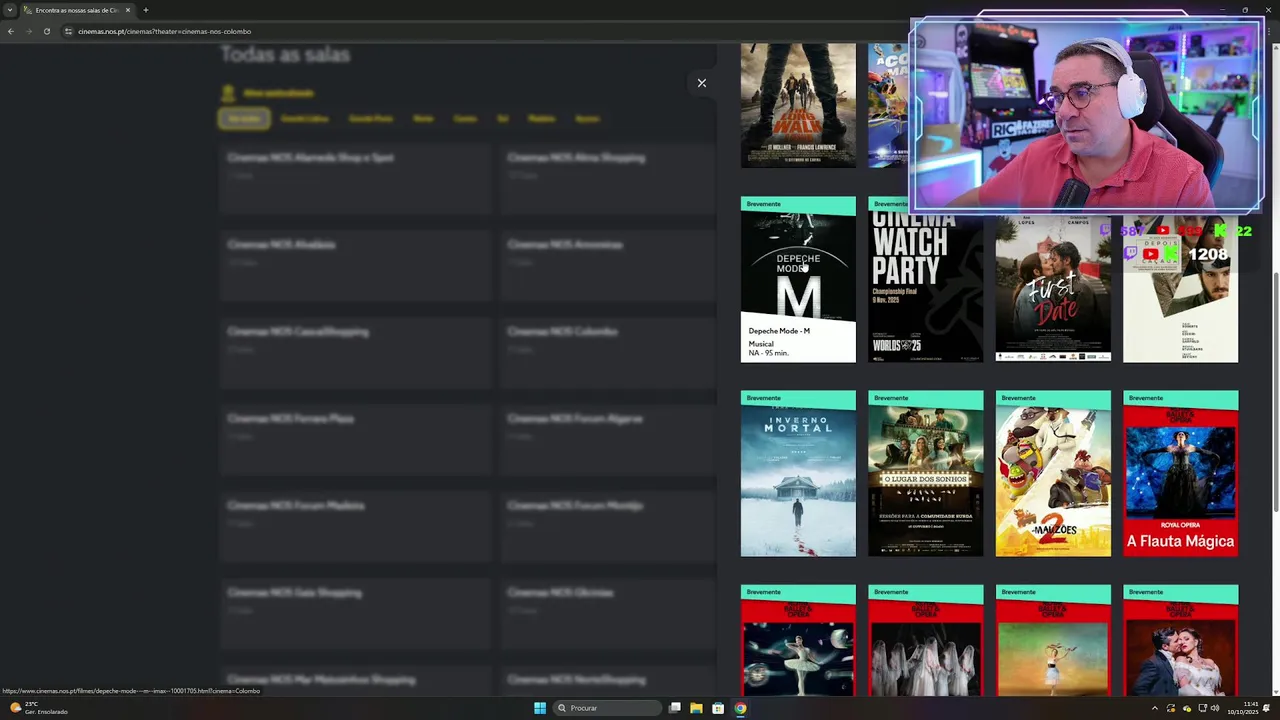Viewport: 1280px width, 720px height.
Task: Open Cinemas NOS Gaia Shopping card
Action: [x=355, y=614]
